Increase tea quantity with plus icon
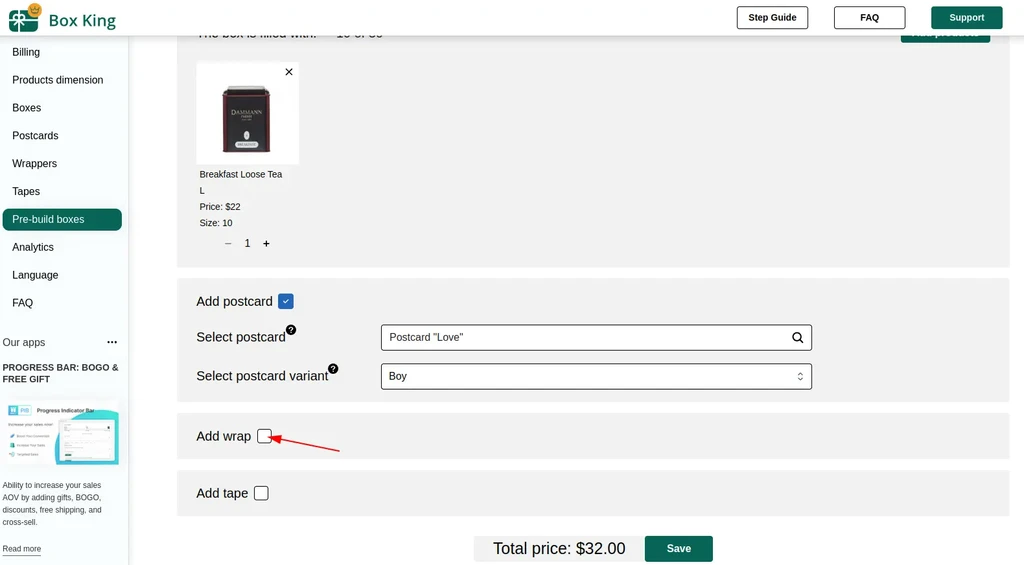1024x565 pixels. [266, 244]
